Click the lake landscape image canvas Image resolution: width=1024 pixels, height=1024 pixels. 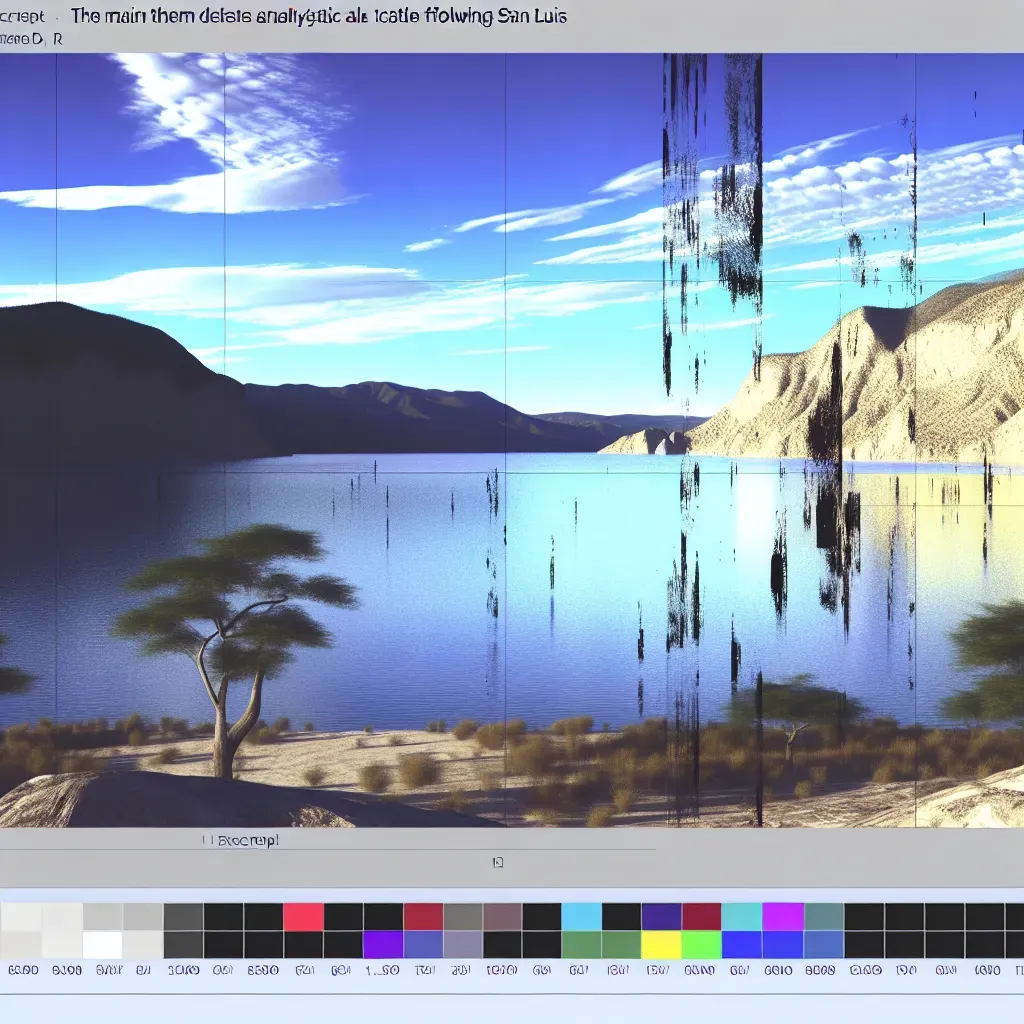pyautogui.click(x=512, y=440)
